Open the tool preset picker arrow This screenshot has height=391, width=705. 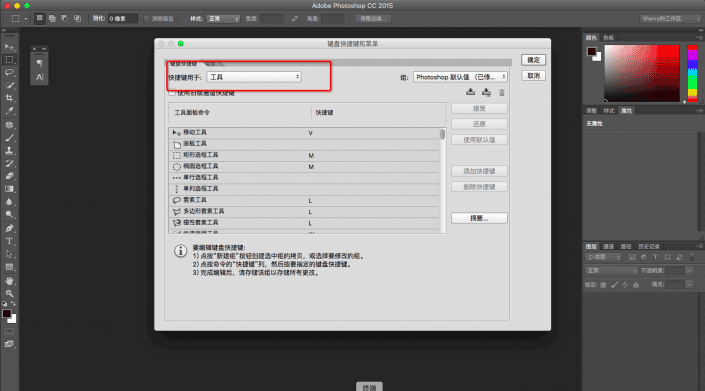point(26,18)
